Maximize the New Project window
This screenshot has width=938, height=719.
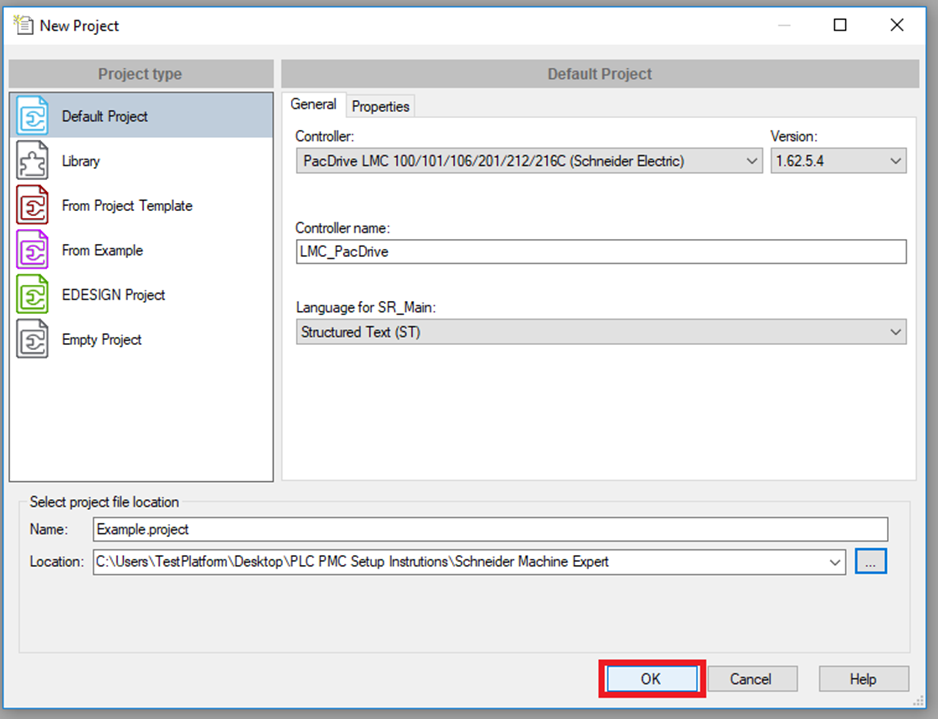(x=840, y=25)
